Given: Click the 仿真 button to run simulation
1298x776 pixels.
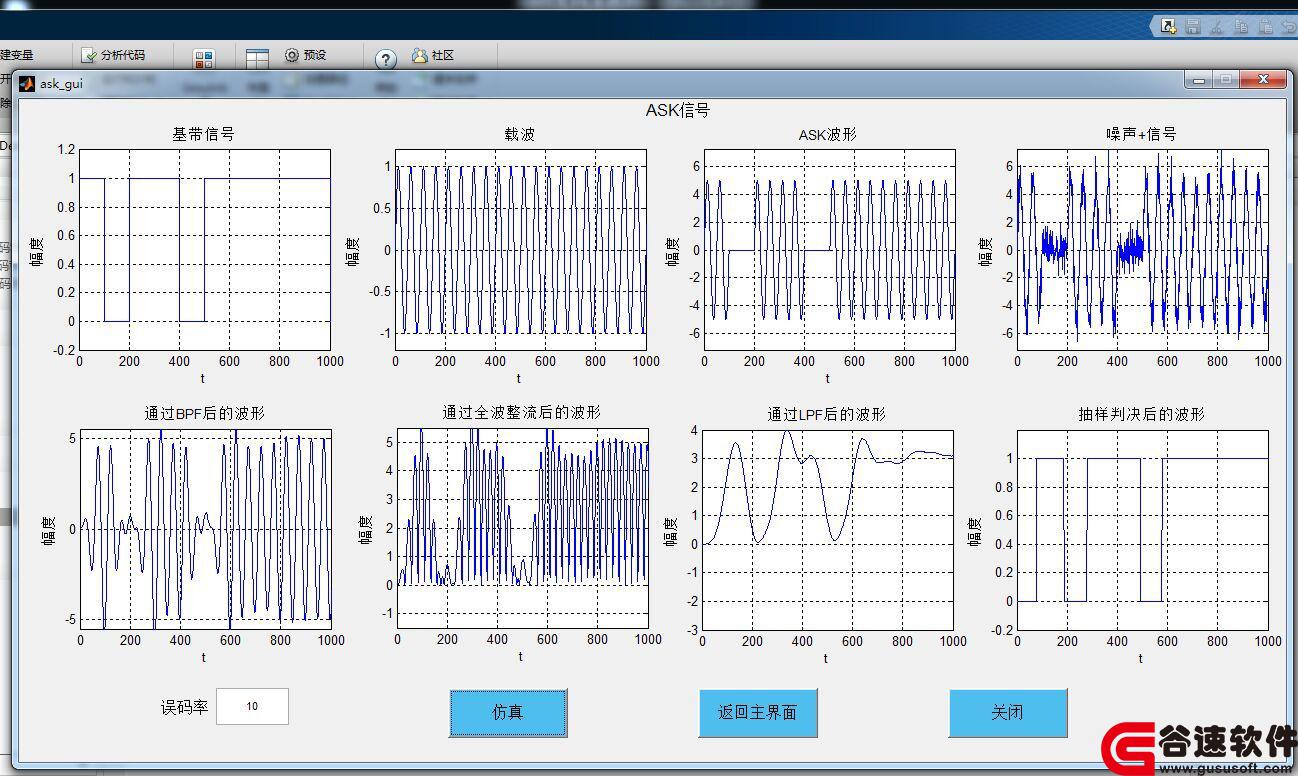Looking at the screenshot, I should 508,713.
